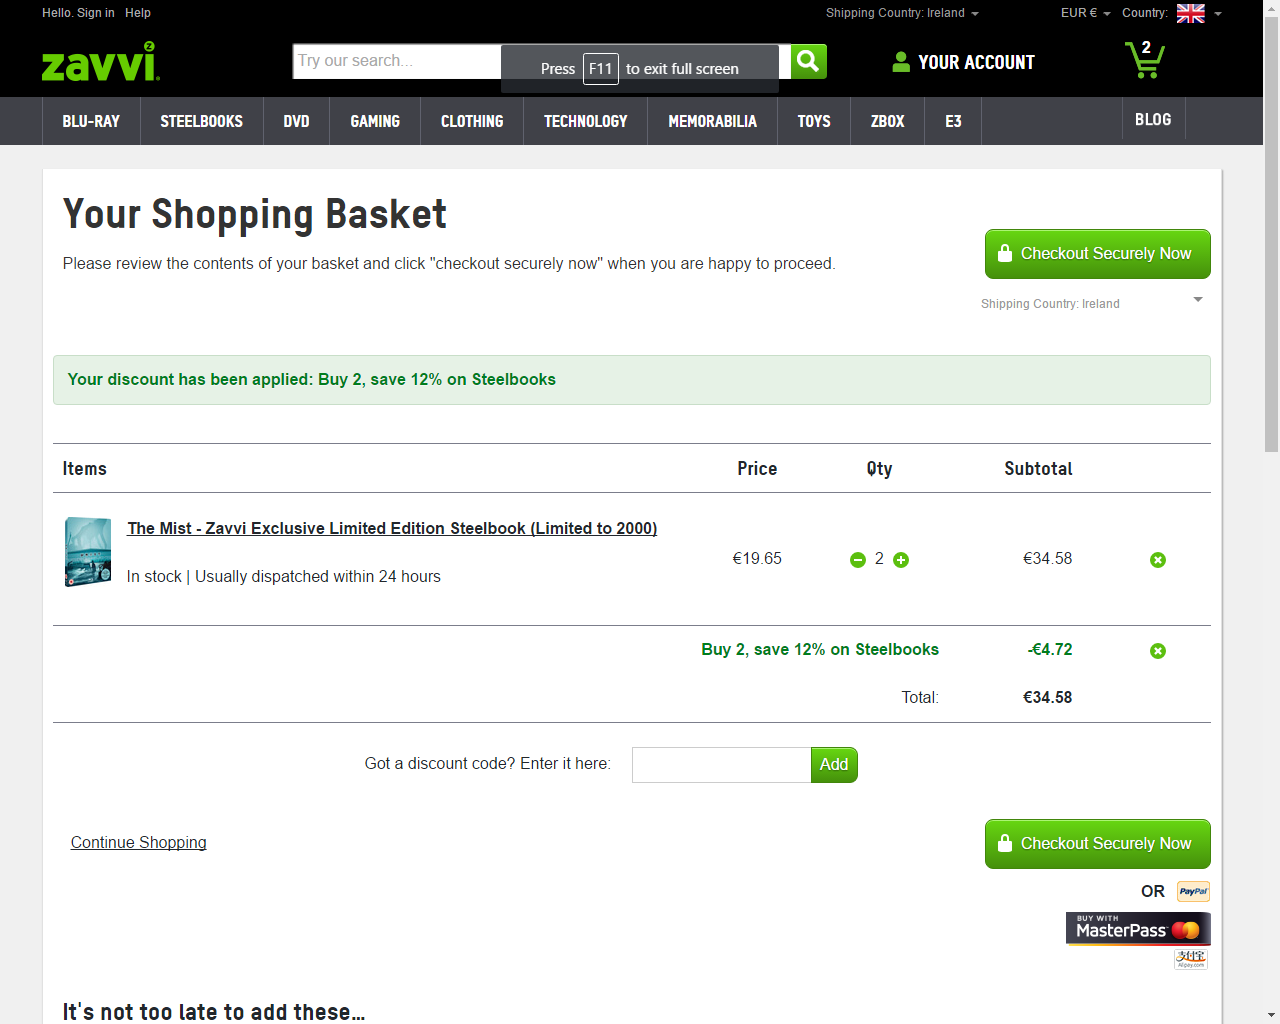Click the scrollbar down arrow
1280x1024 pixels.
pyautogui.click(x=1271, y=1014)
